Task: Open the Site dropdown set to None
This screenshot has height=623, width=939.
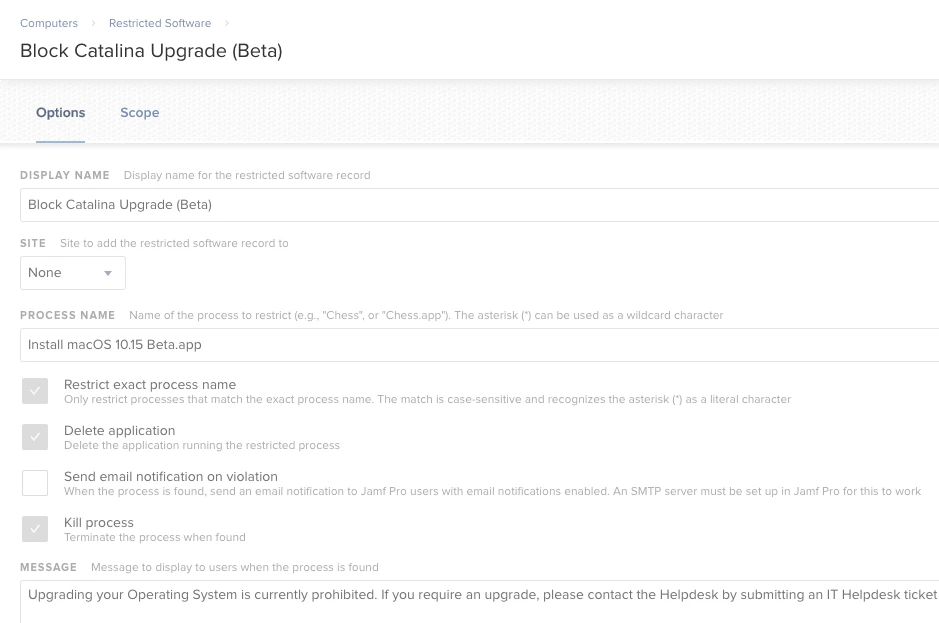Action: point(73,273)
